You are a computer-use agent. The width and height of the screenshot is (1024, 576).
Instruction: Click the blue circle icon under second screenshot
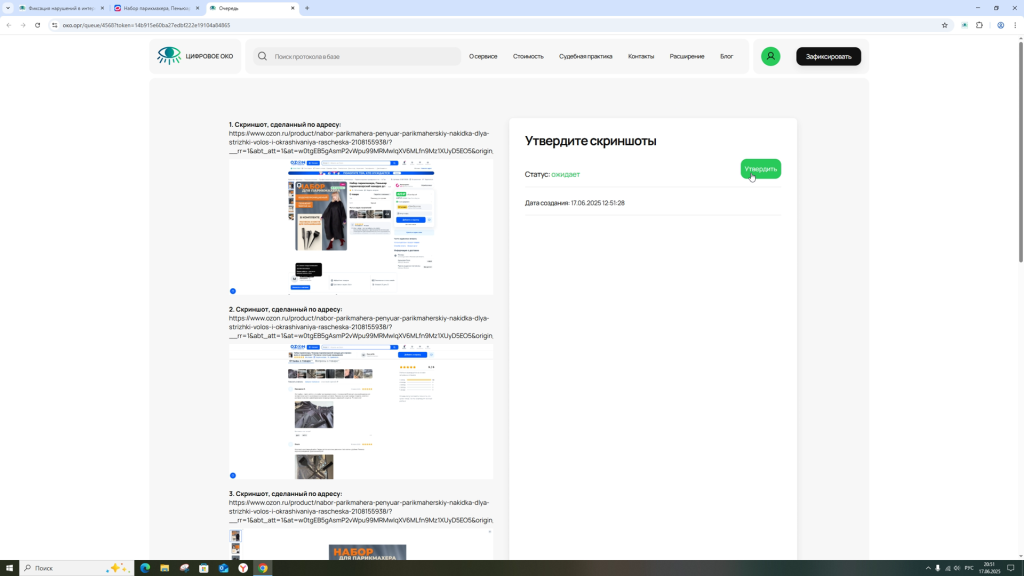tap(233, 475)
